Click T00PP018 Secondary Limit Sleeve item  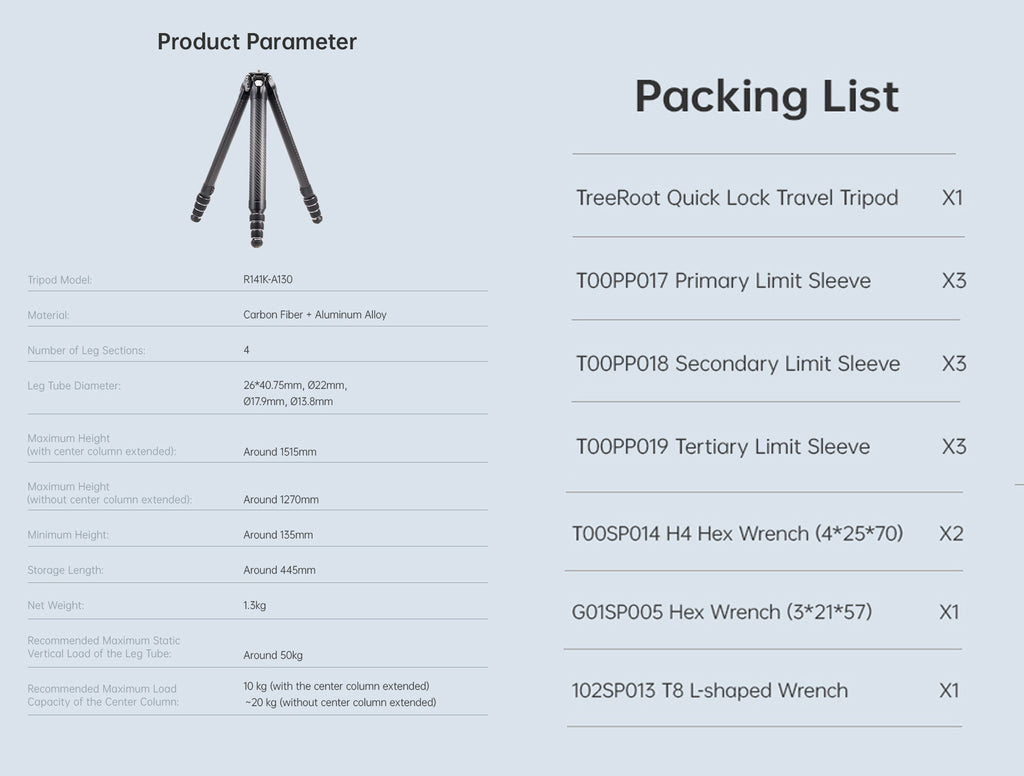pos(738,364)
